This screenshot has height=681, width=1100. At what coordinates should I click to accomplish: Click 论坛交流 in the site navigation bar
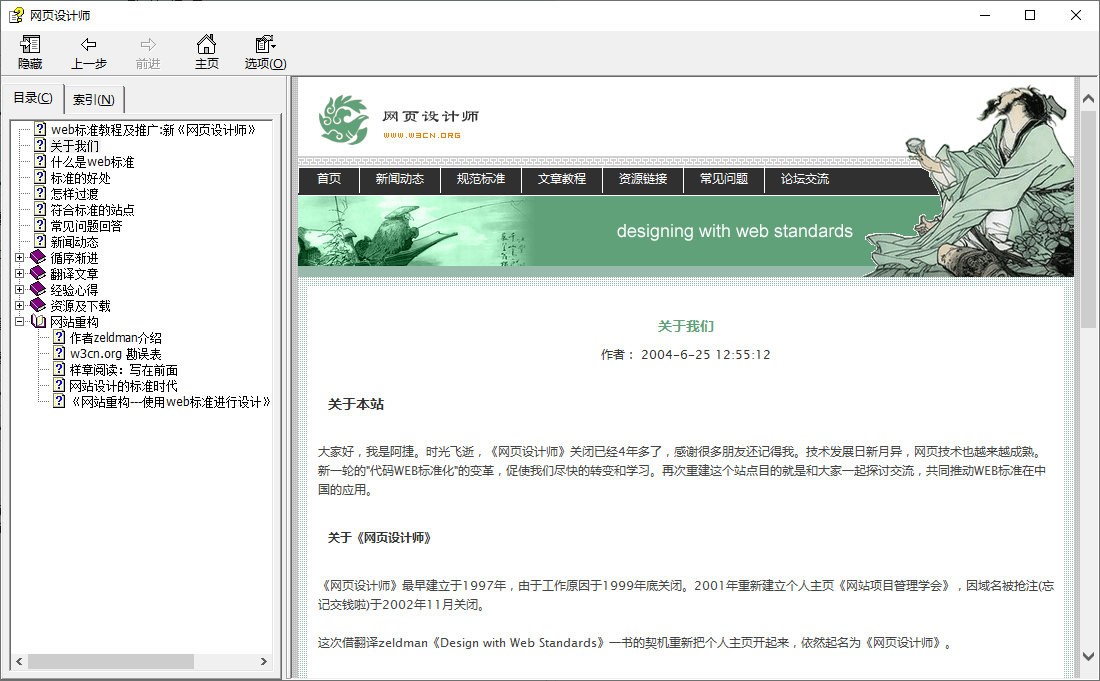804,179
